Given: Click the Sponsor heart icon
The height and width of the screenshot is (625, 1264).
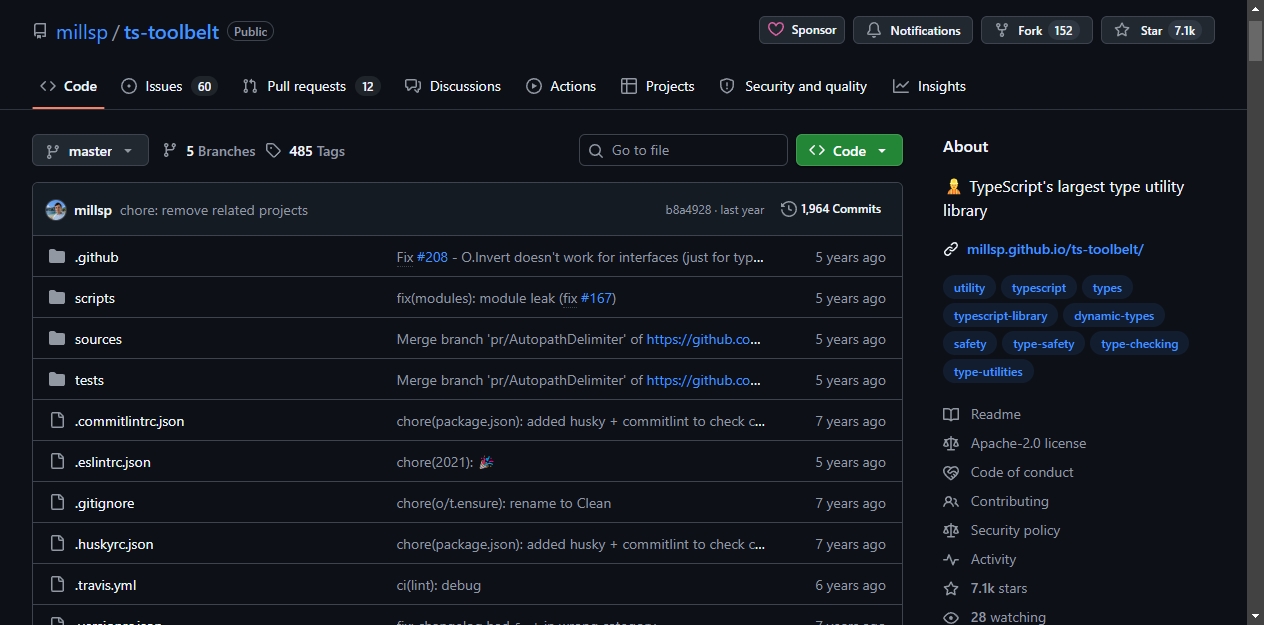Looking at the screenshot, I should (776, 30).
